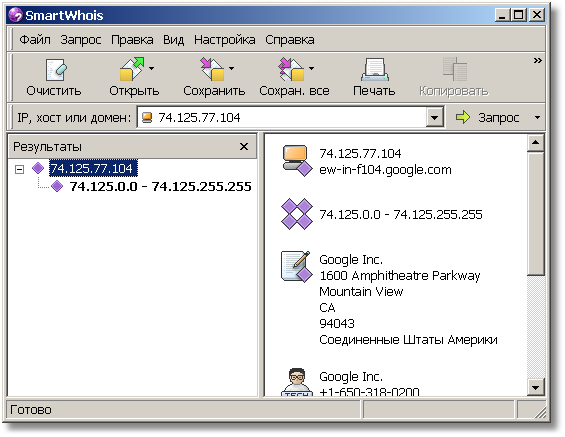Click the 1600 Amphitheatre Parkway text

pos(400,276)
